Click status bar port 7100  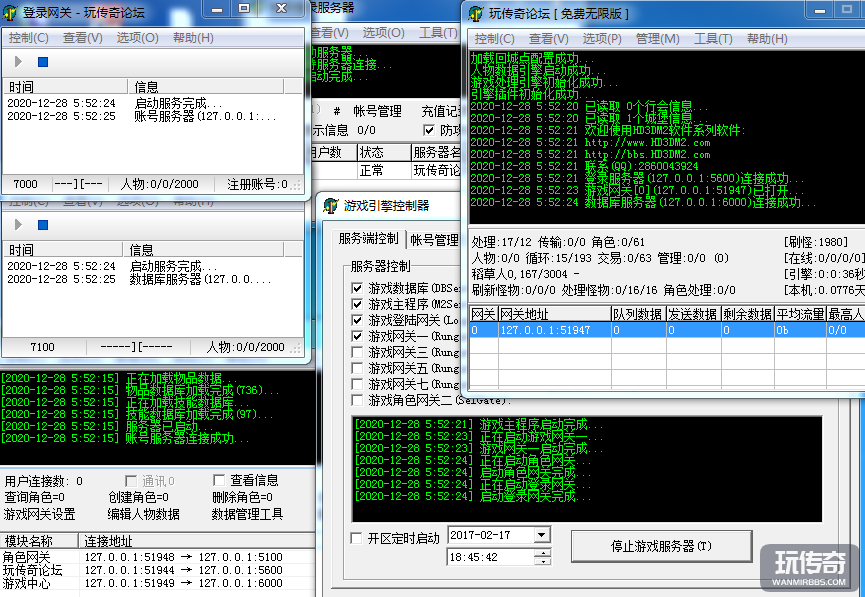42,347
